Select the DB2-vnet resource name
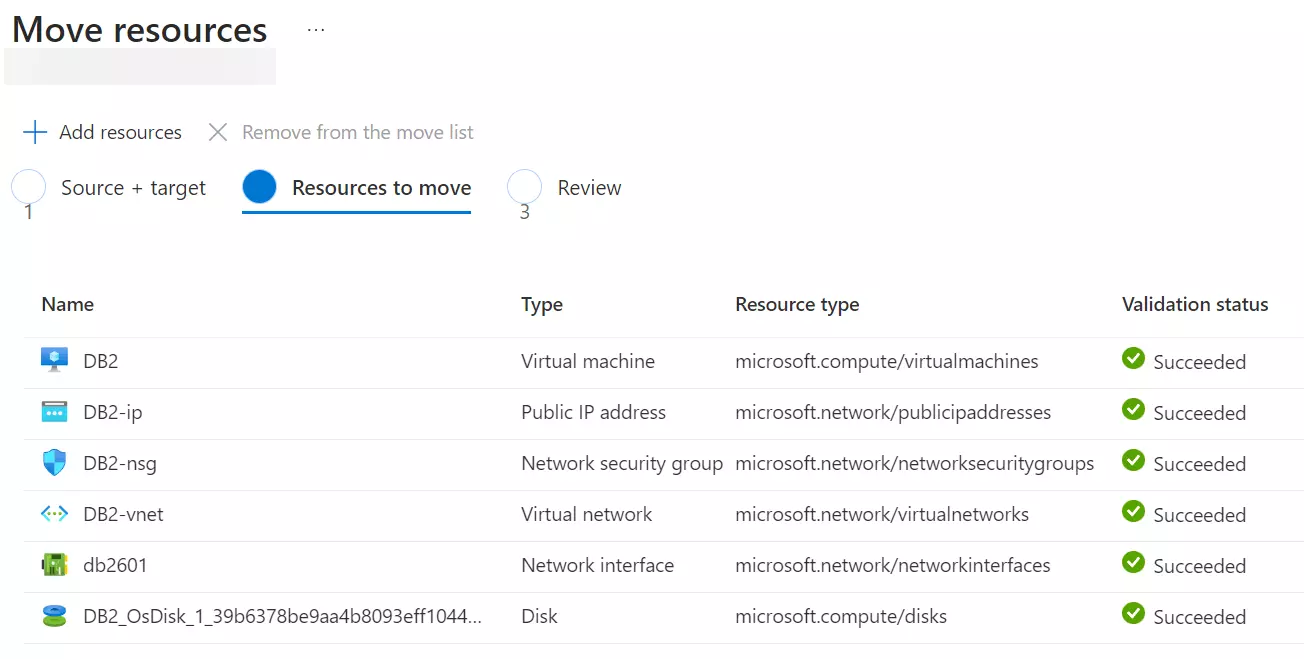1304x659 pixels. click(123, 514)
